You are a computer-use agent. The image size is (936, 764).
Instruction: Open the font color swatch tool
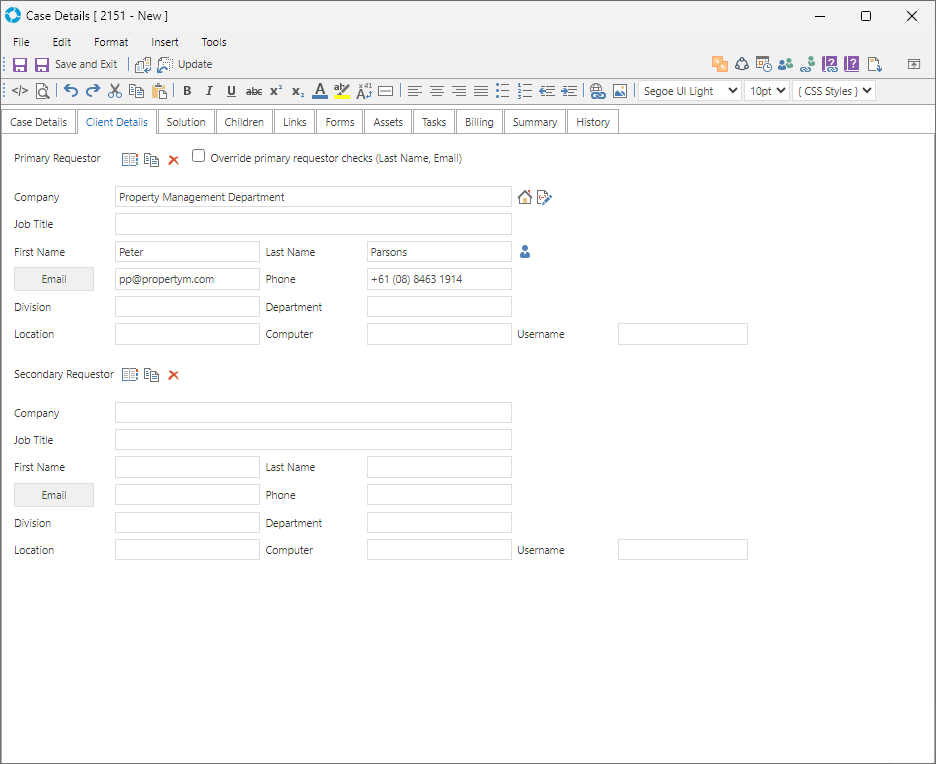[x=319, y=91]
